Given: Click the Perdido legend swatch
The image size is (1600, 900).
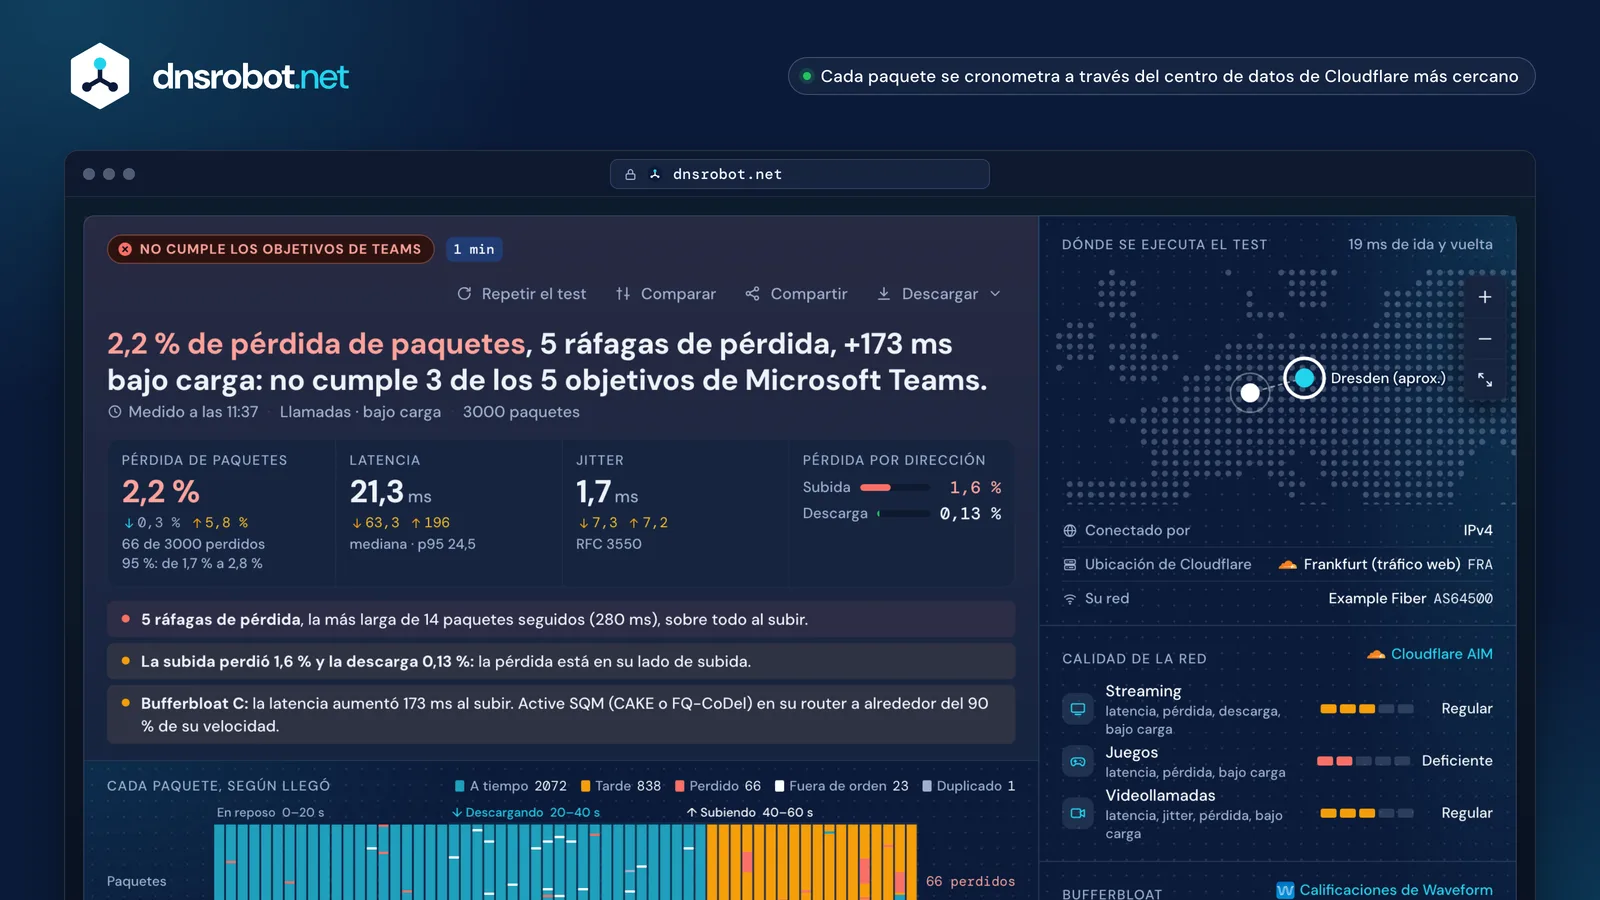Looking at the screenshot, I should click(680, 786).
